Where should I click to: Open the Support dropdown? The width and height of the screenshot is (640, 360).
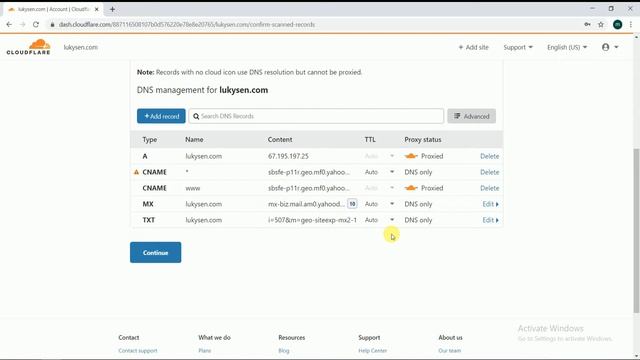pyautogui.click(x=518, y=47)
